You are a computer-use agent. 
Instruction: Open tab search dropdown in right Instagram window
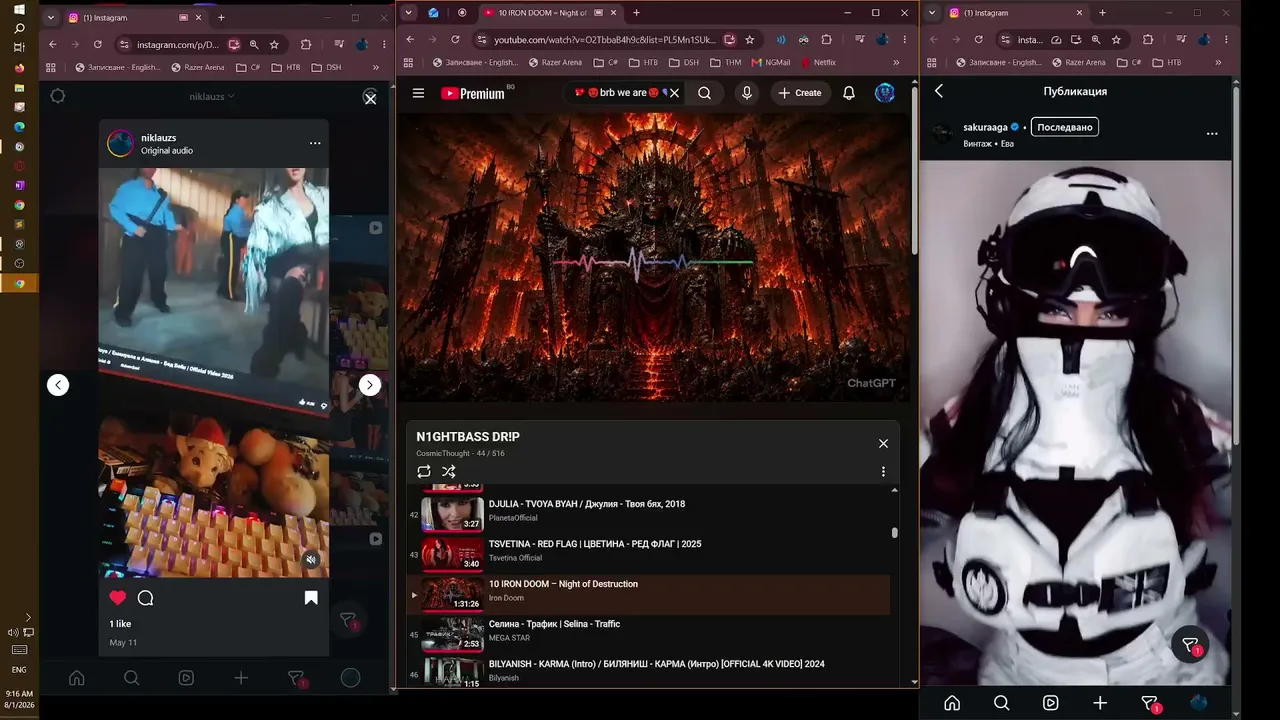tap(931, 13)
